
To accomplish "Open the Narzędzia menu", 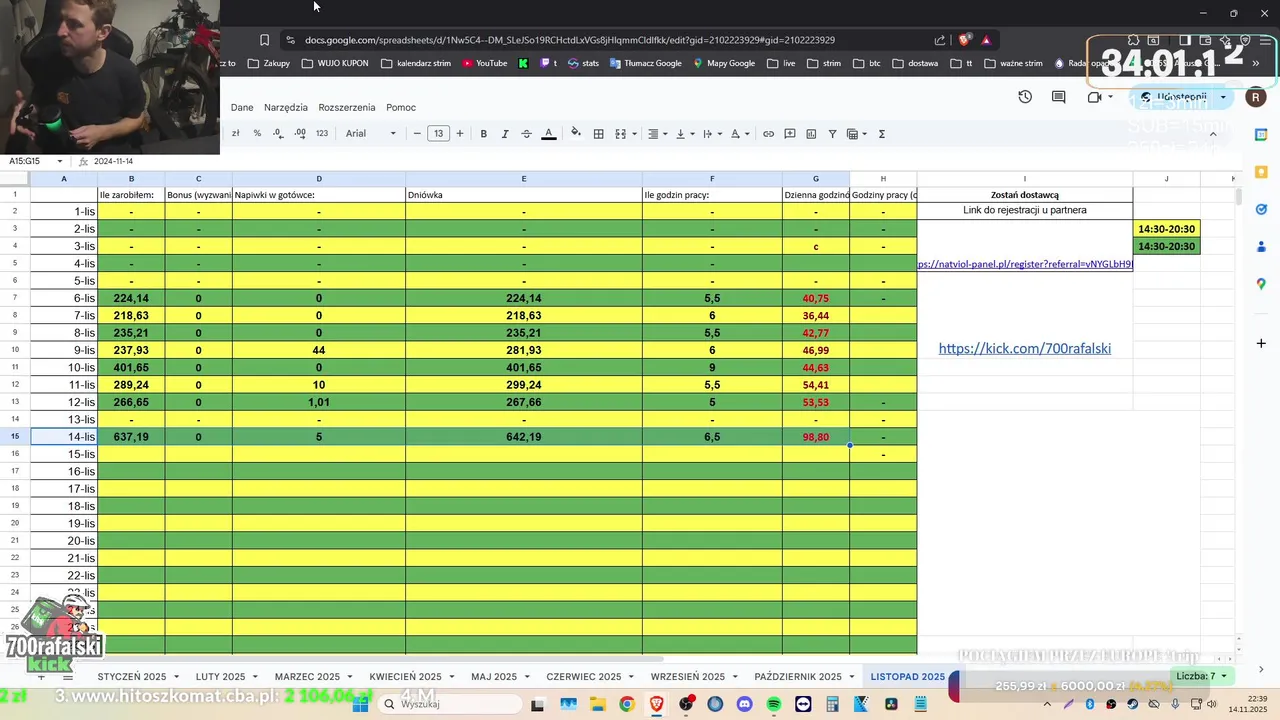I will (x=286, y=107).
